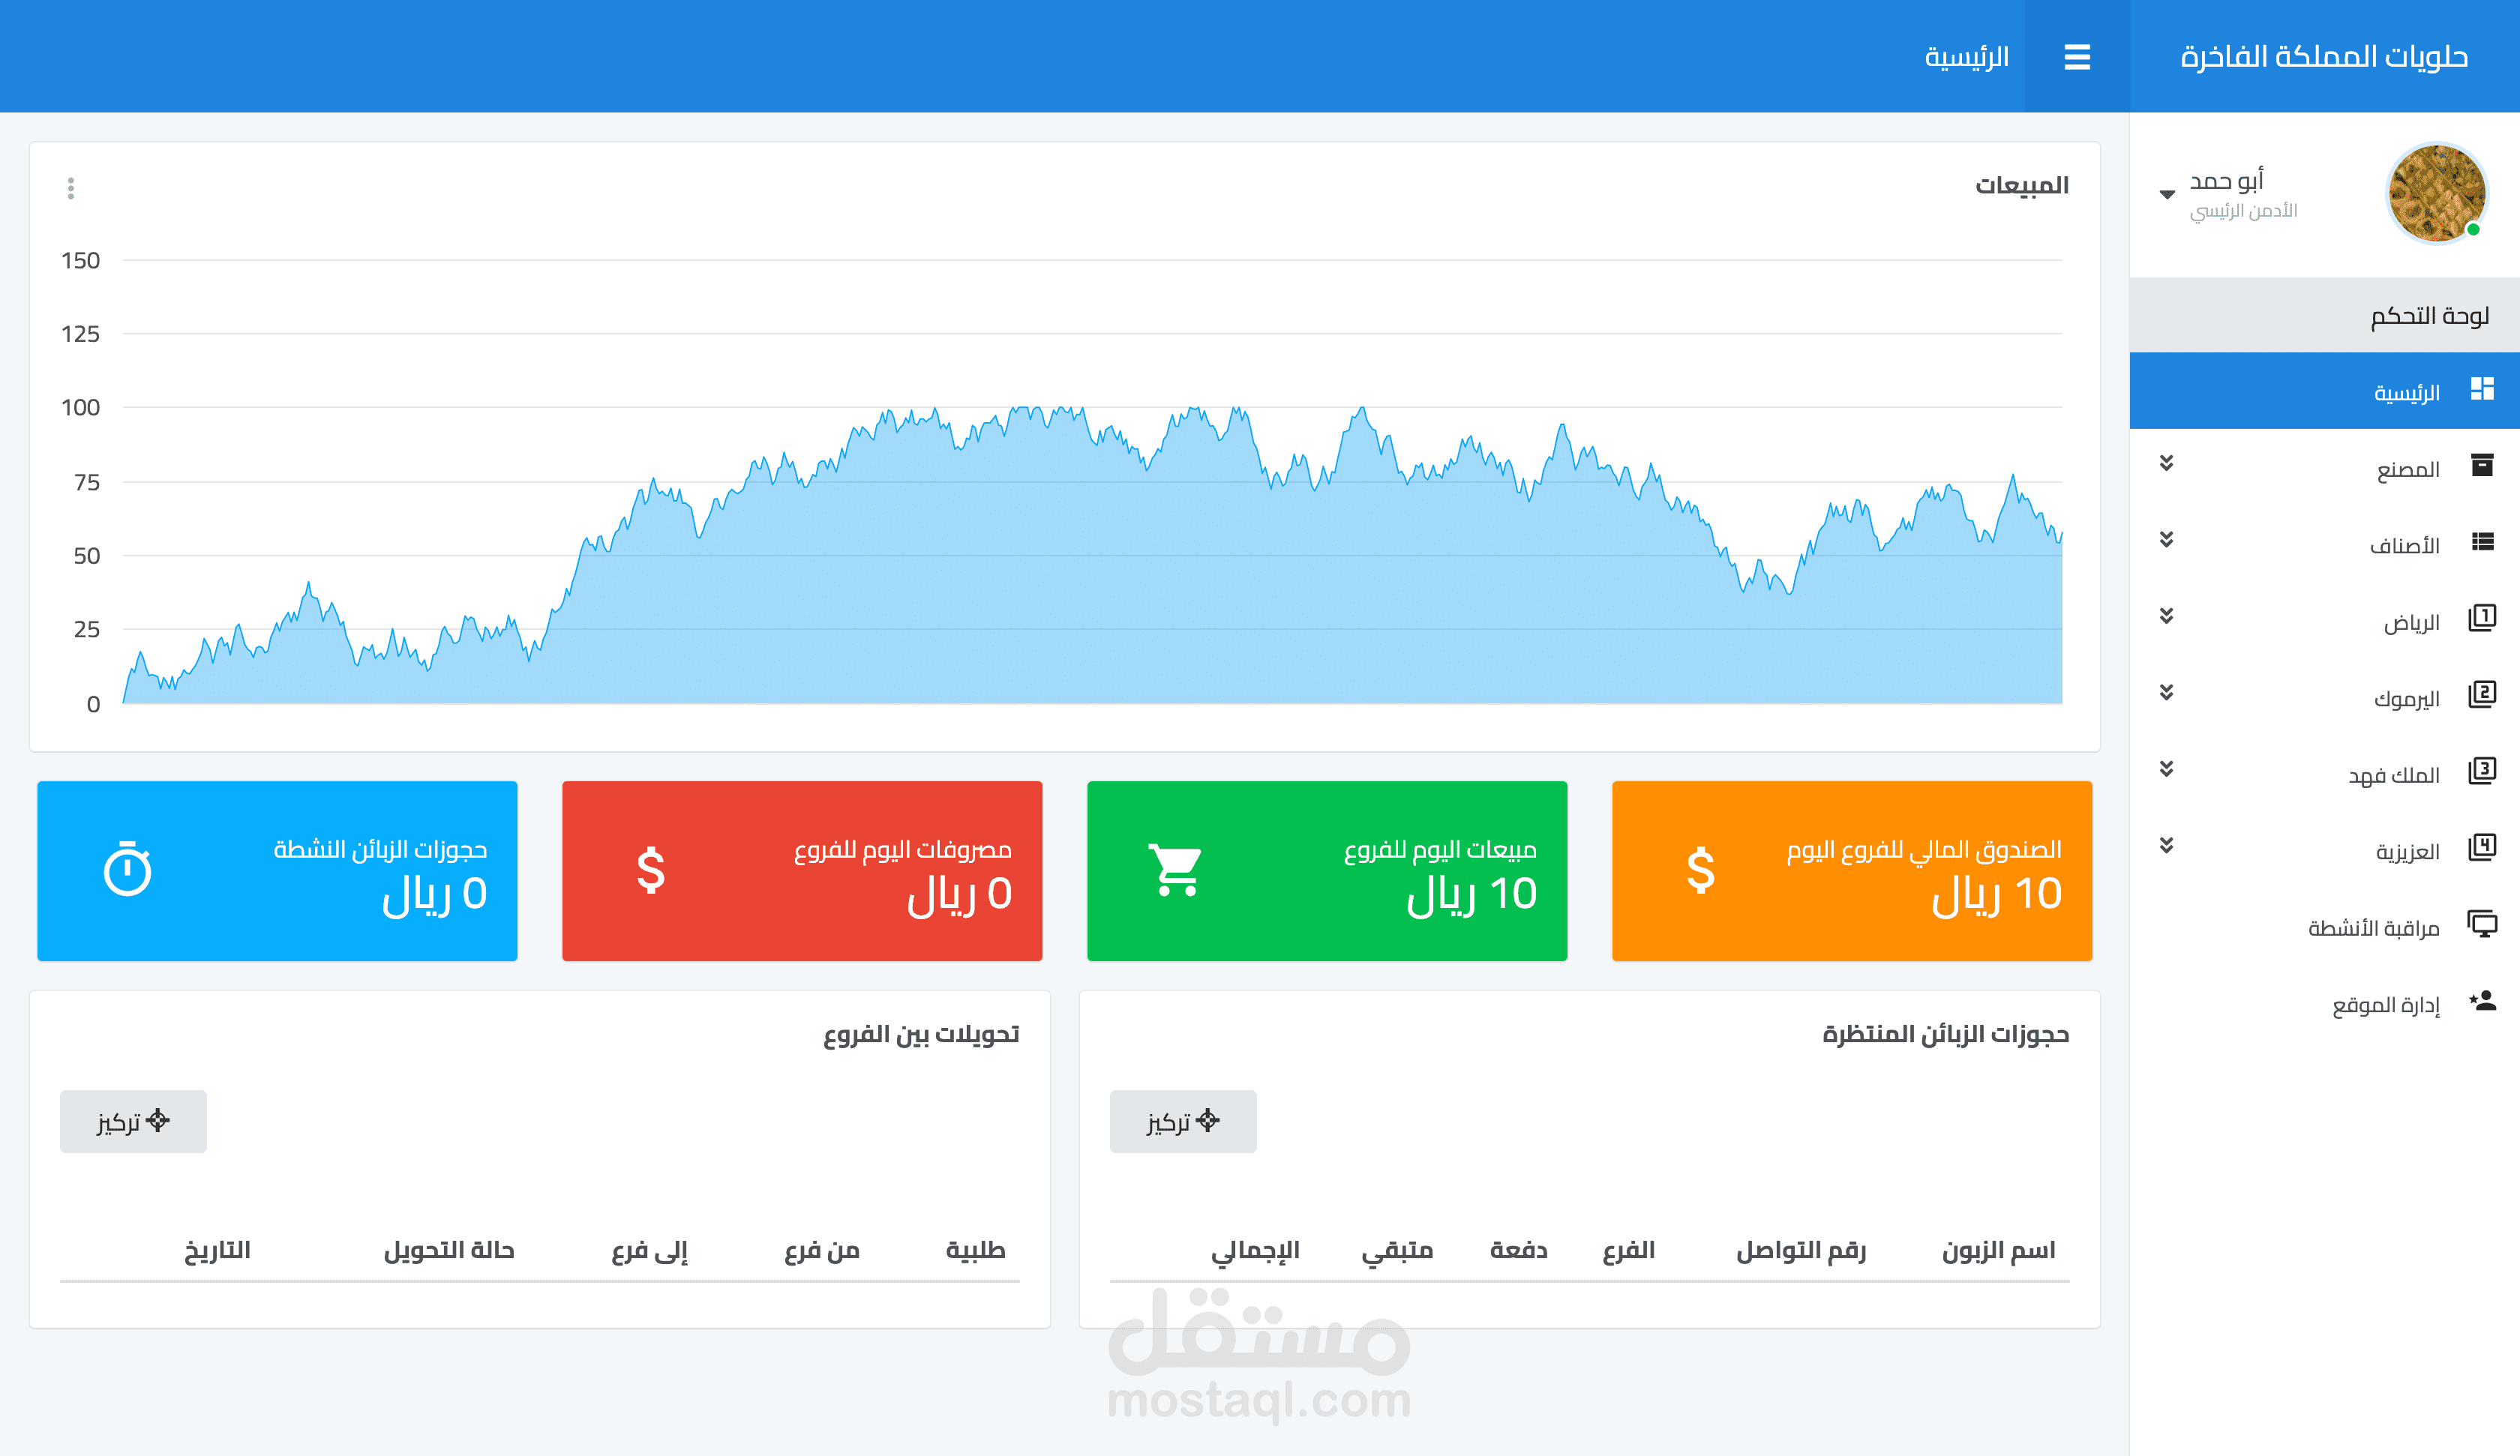Click the المصنع archive box icon
This screenshot has width=2520, height=1456.
(2481, 465)
